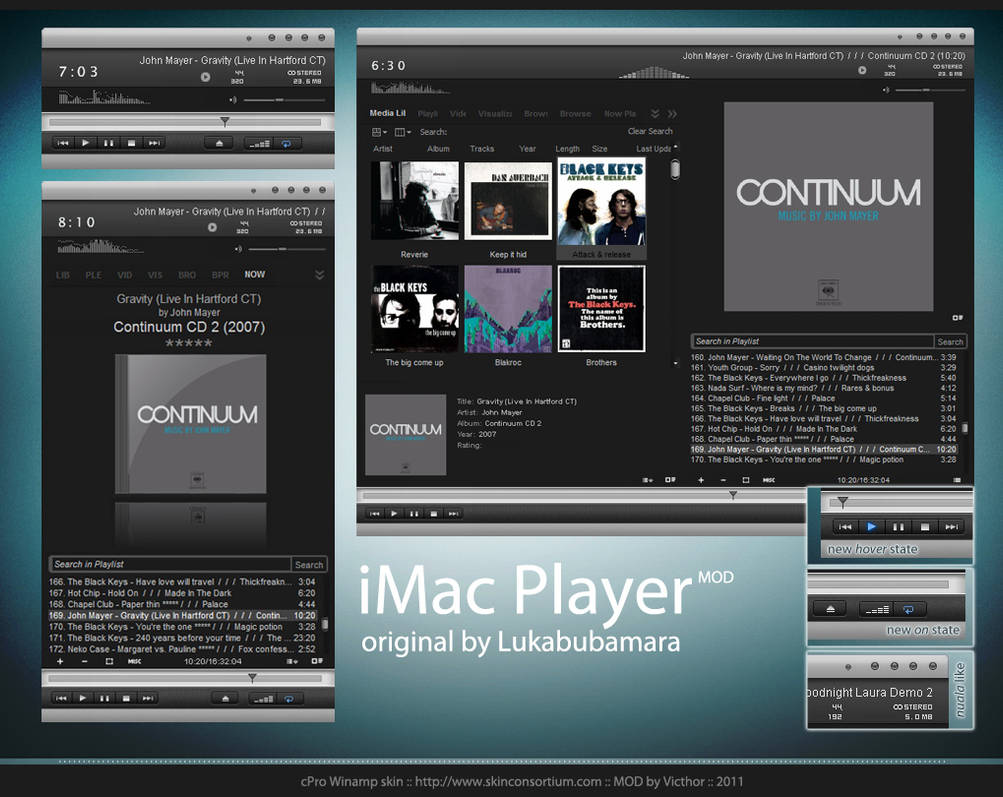Open the view-mode dropdown arrow next to the grid icon
This screenshot has width=1003, height=797.
click(386, 132)
